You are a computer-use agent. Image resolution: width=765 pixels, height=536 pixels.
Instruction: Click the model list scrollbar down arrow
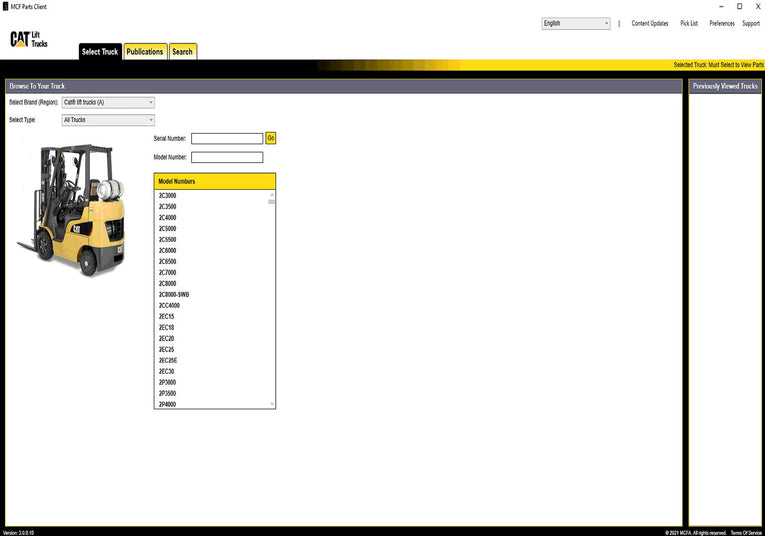[271, 404]
